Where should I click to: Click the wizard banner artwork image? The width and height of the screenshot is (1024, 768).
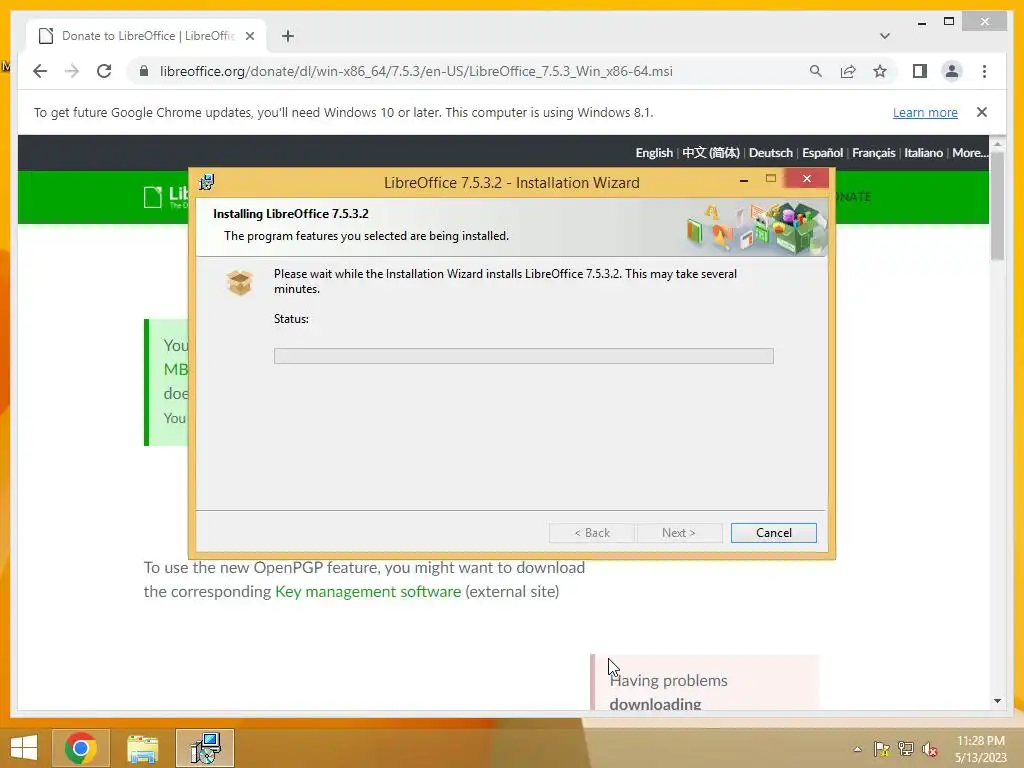coord(756,228)
